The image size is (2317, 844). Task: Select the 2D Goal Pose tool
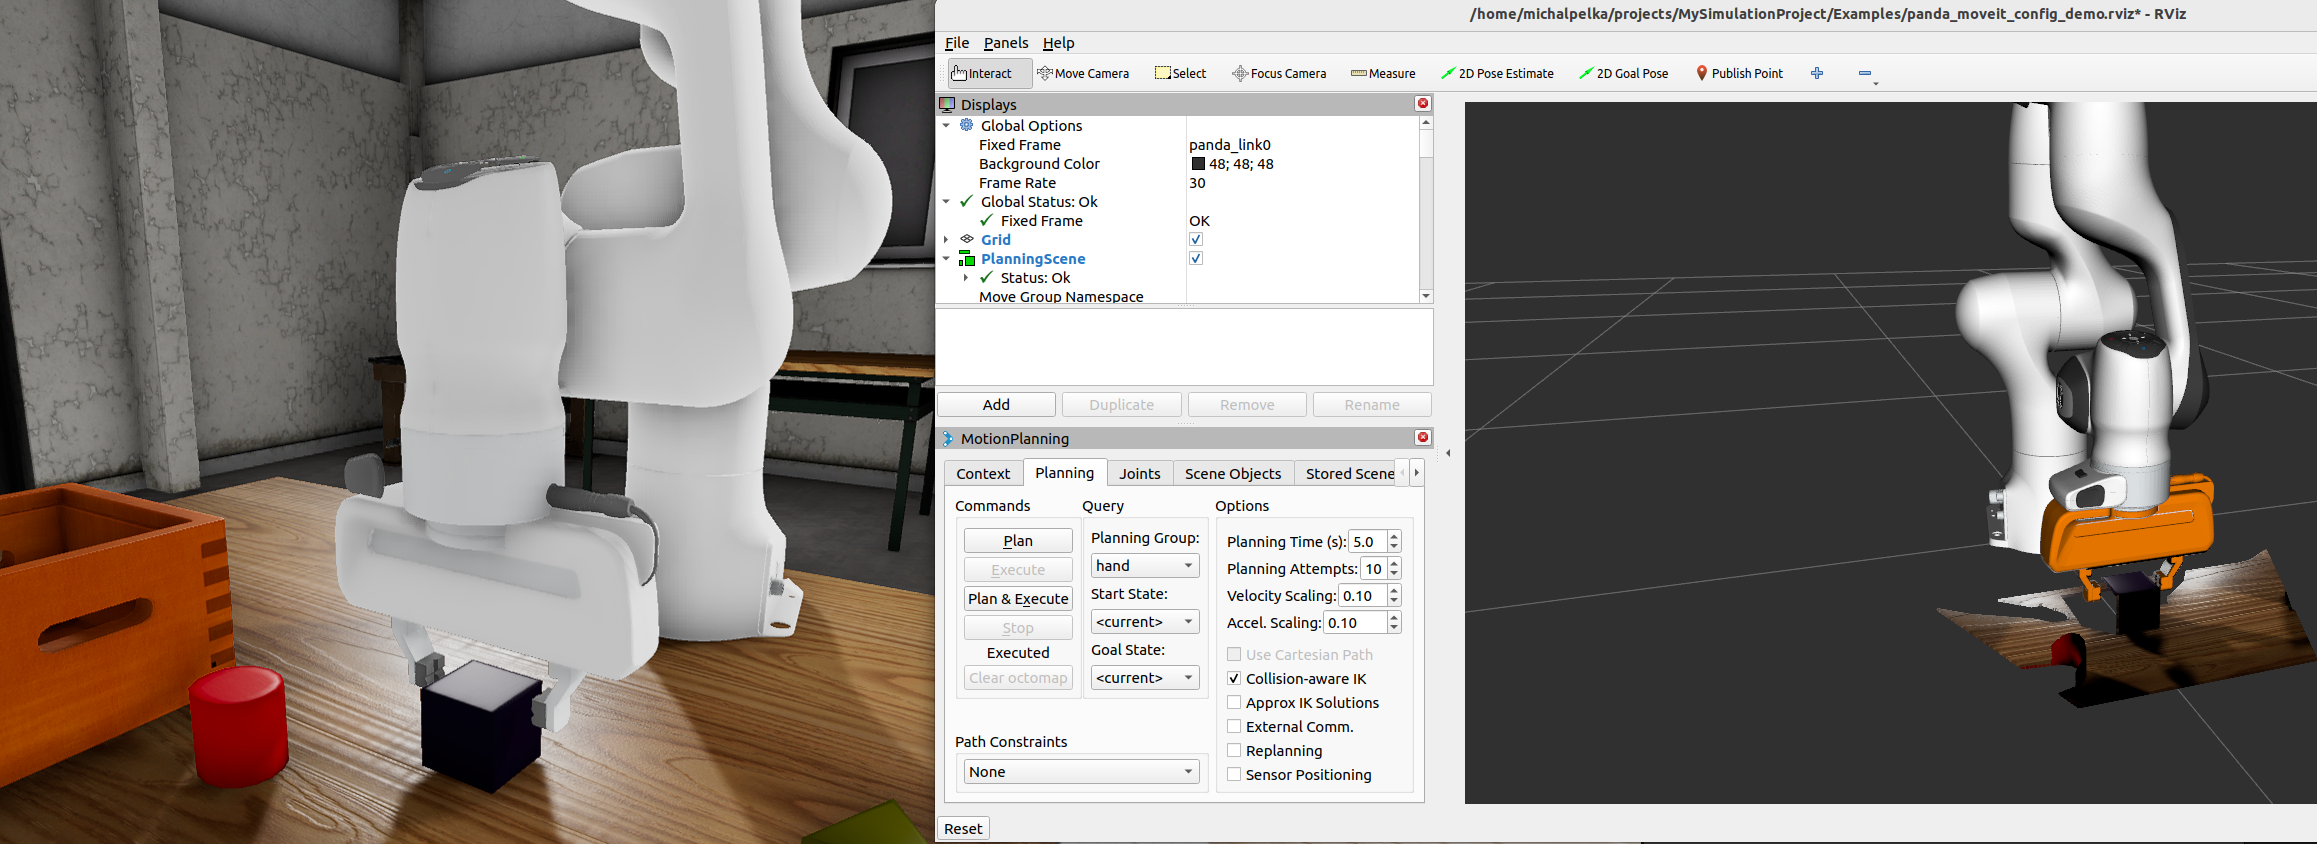click(1623, 73)
